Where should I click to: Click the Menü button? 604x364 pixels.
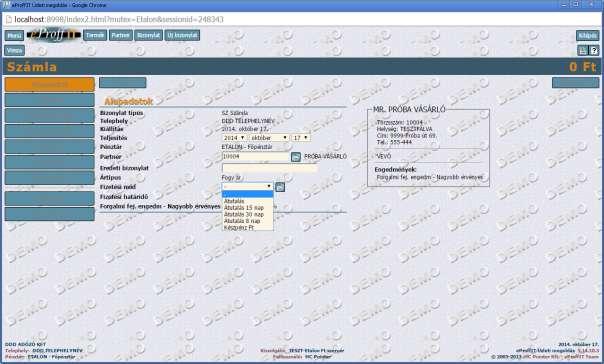(x=14, y=35)
